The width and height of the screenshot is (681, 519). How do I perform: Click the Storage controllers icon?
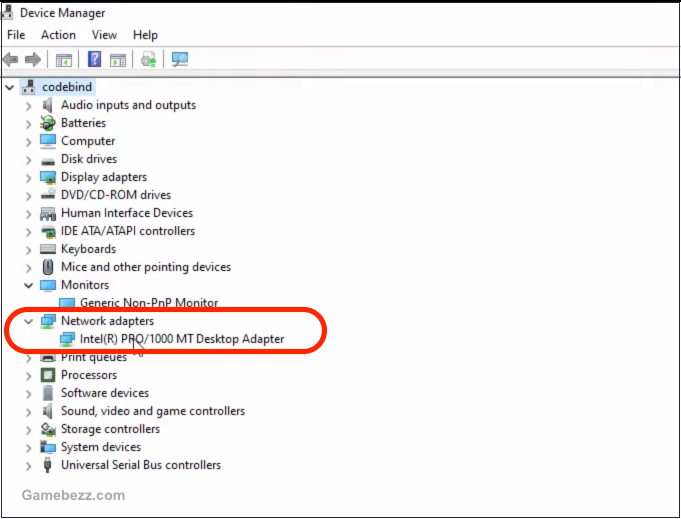(48, 429)
